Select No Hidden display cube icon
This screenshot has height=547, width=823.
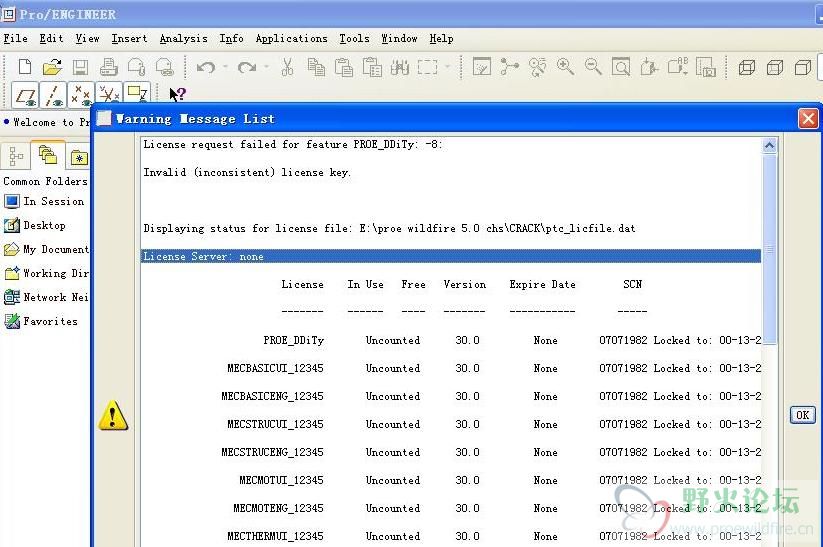803,67
